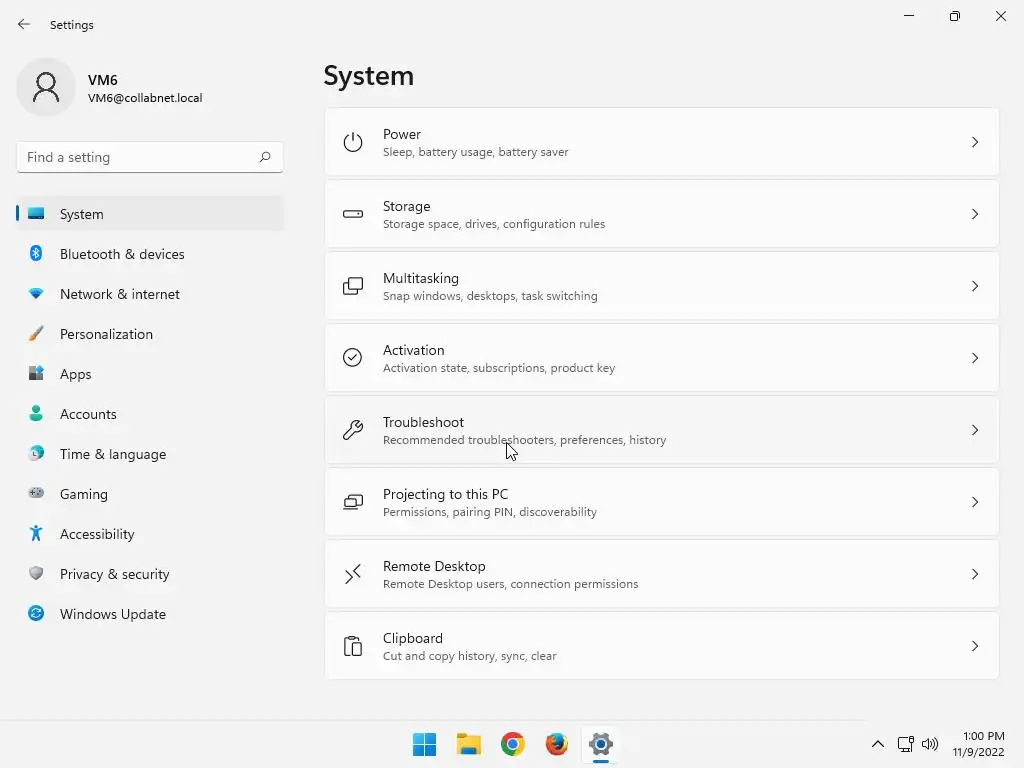Click the Time & language clock icon

pyautogui.click(x=36, y=453)
